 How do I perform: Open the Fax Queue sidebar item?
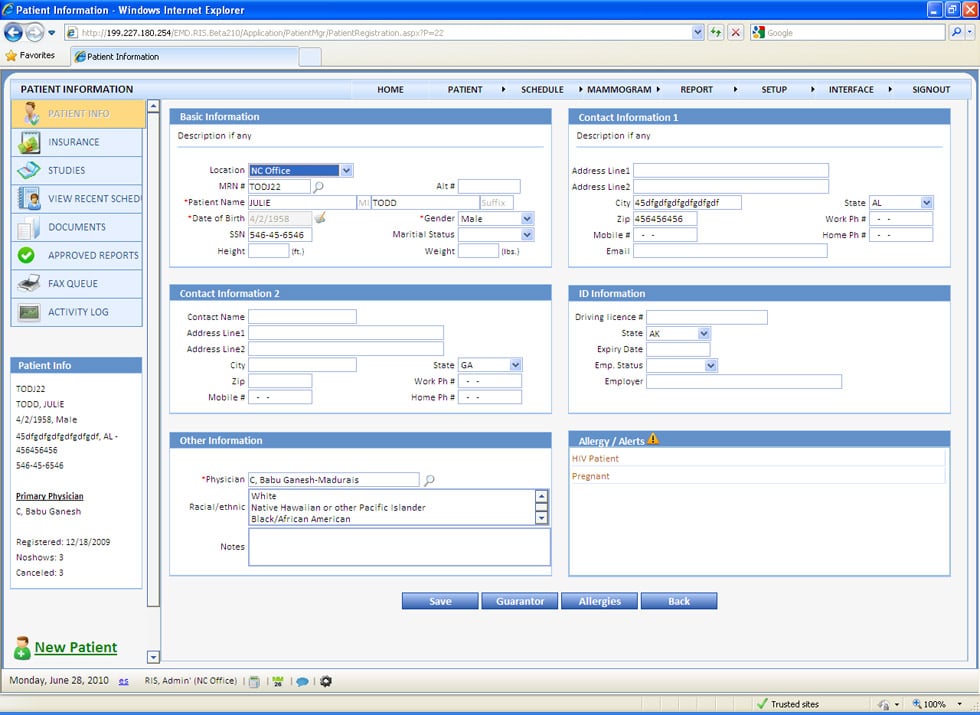[x=76, y=284]
